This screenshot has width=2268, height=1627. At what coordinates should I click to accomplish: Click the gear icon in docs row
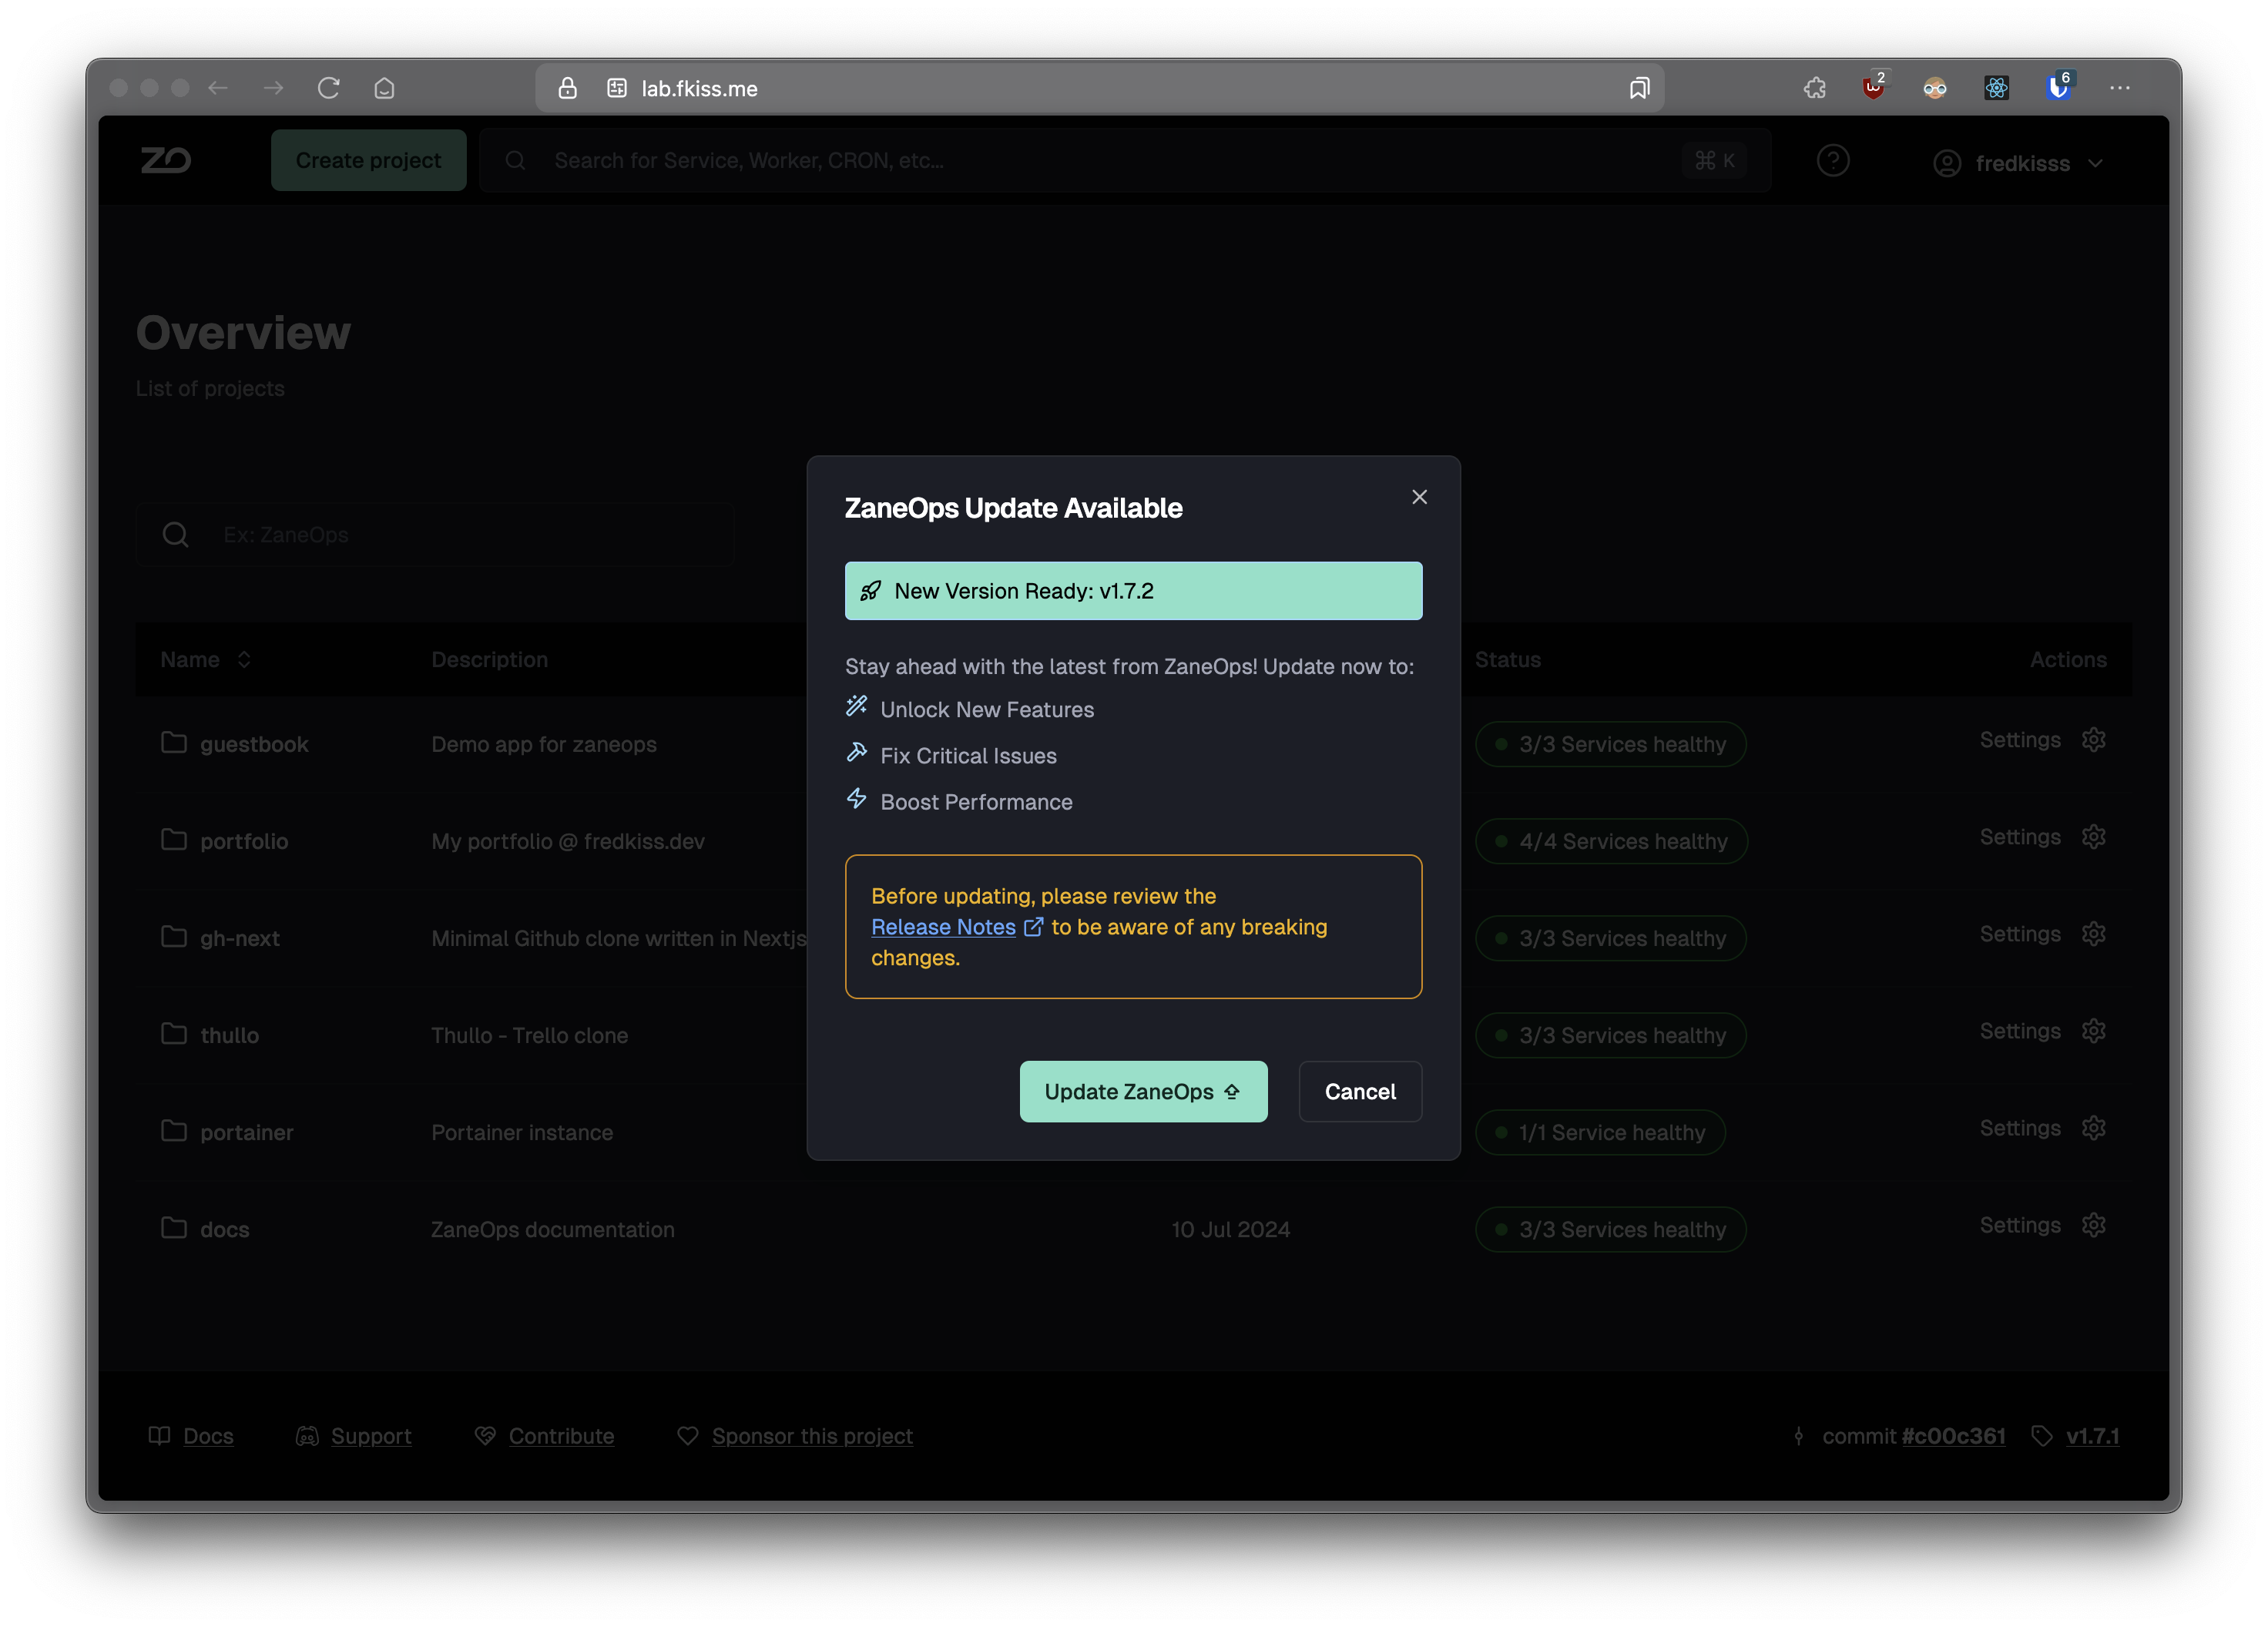click(2094, 1225)
